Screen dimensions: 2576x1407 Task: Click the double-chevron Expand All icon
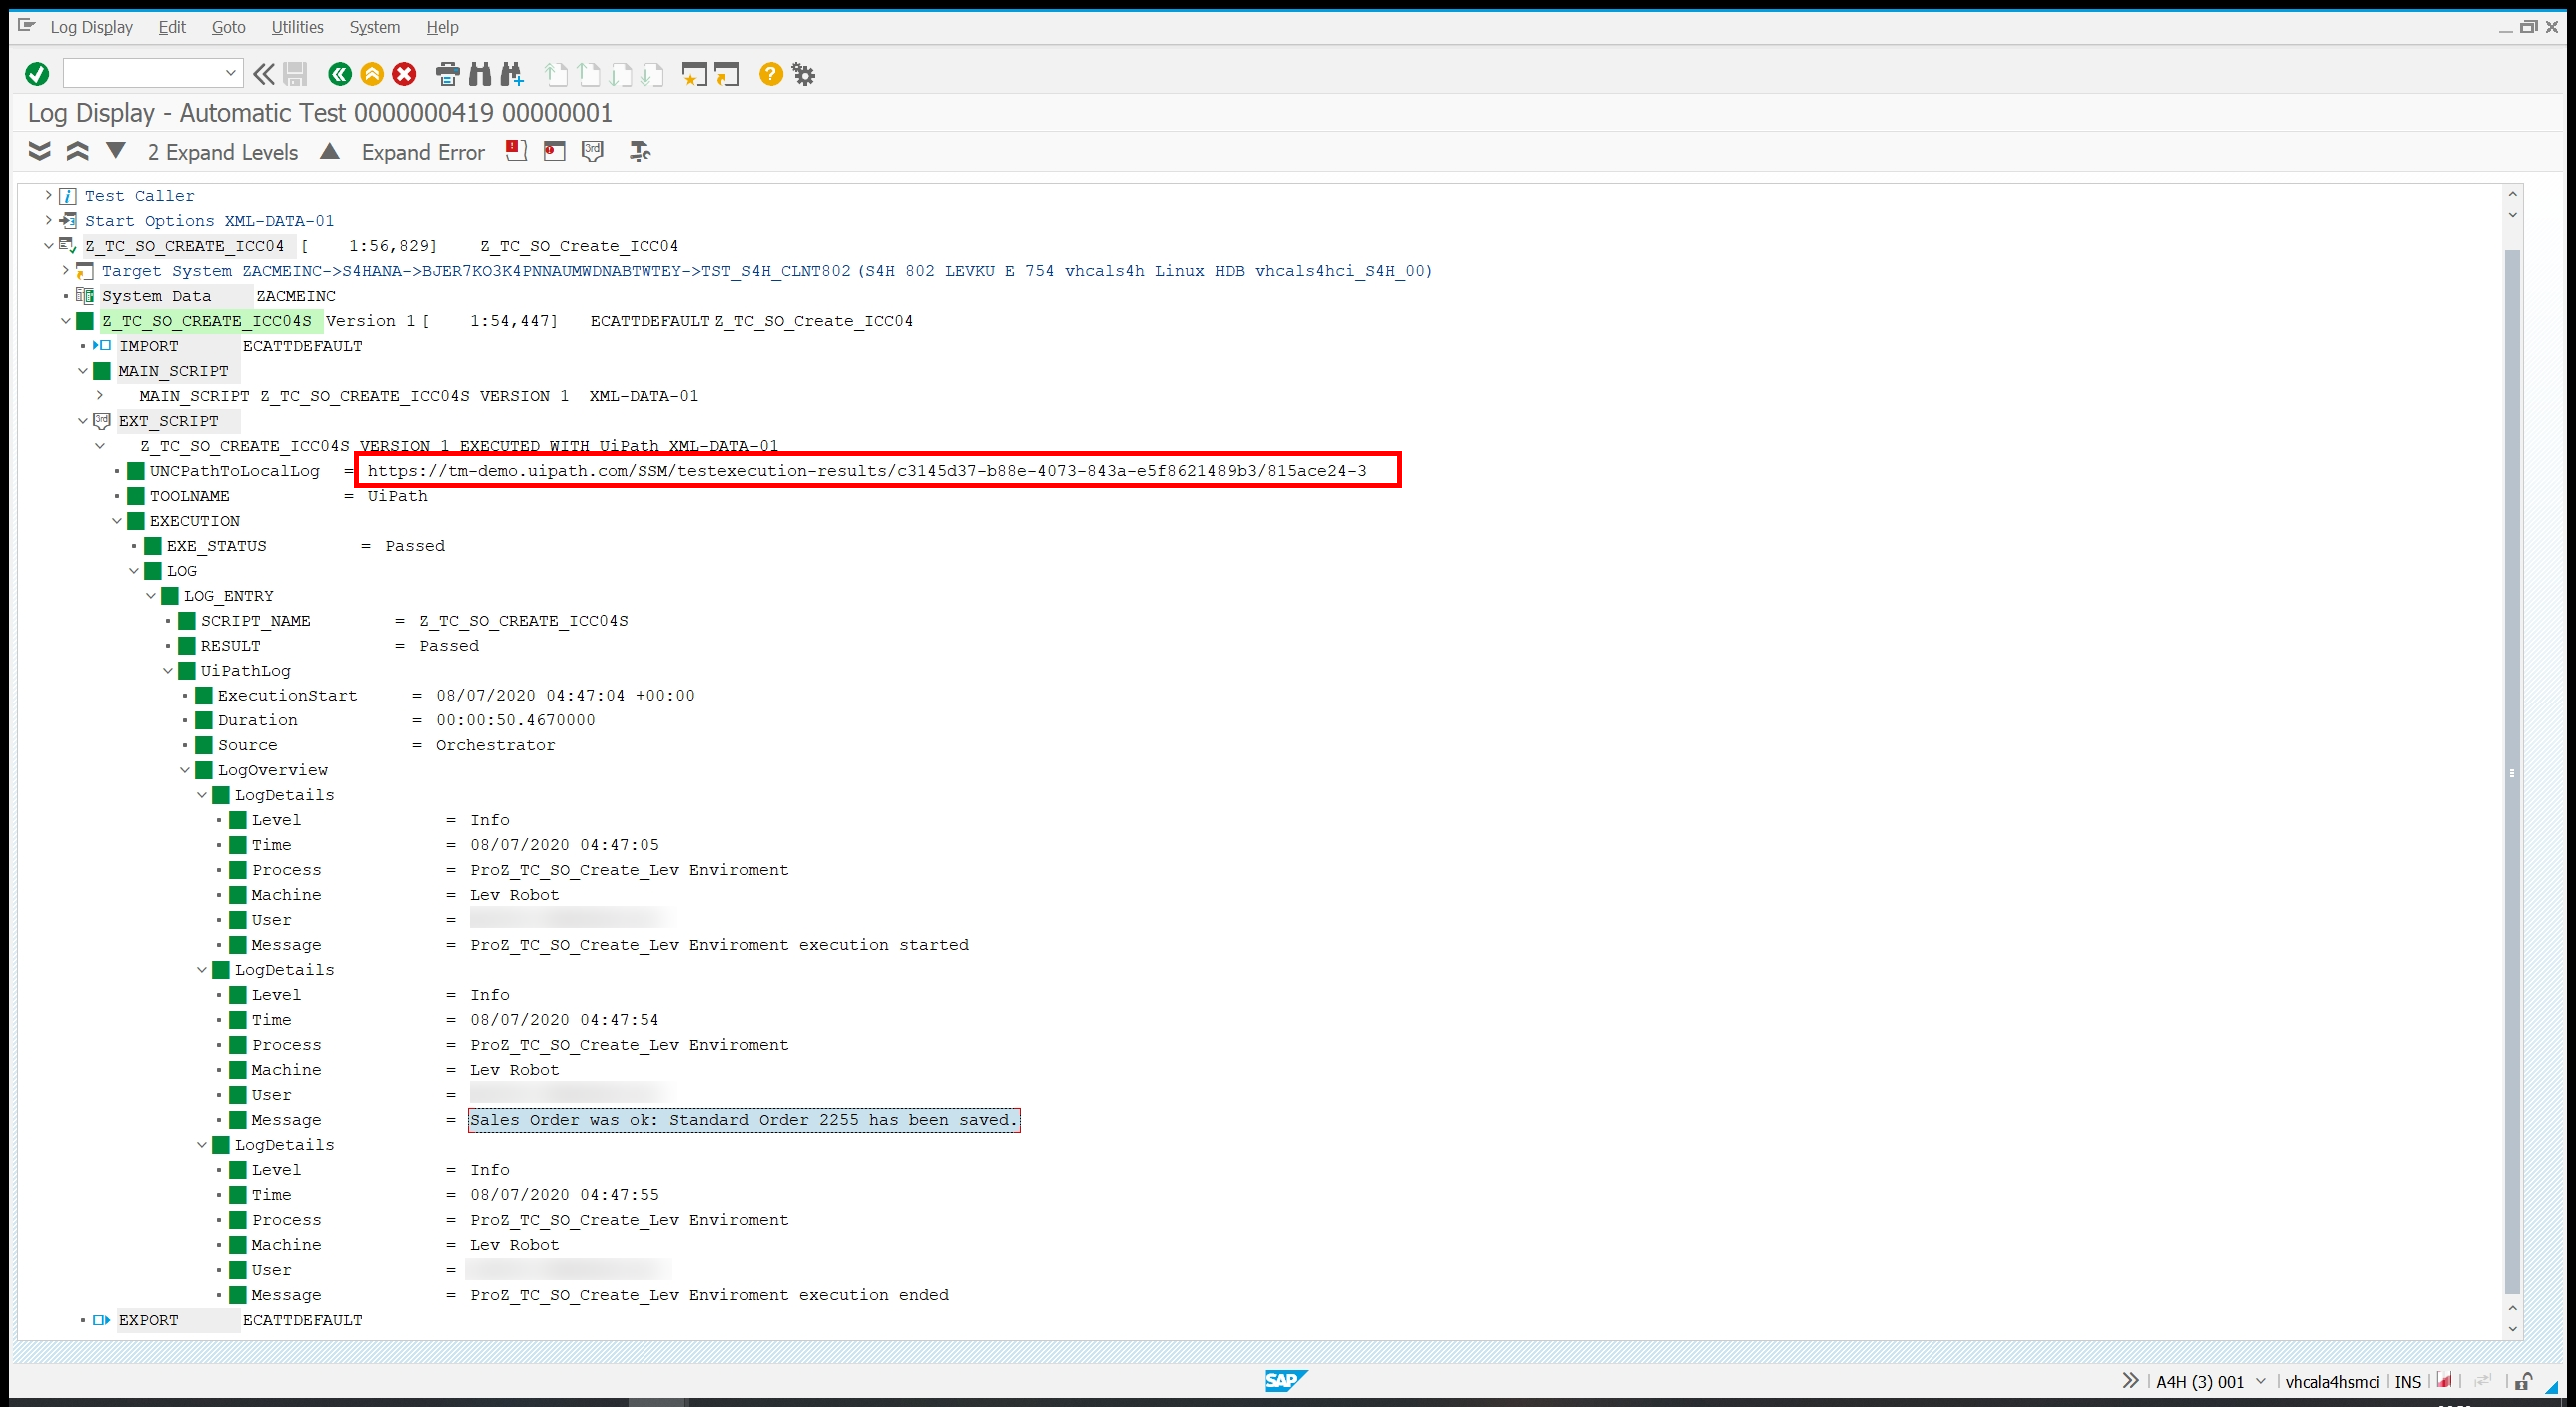tap(39, 151)
